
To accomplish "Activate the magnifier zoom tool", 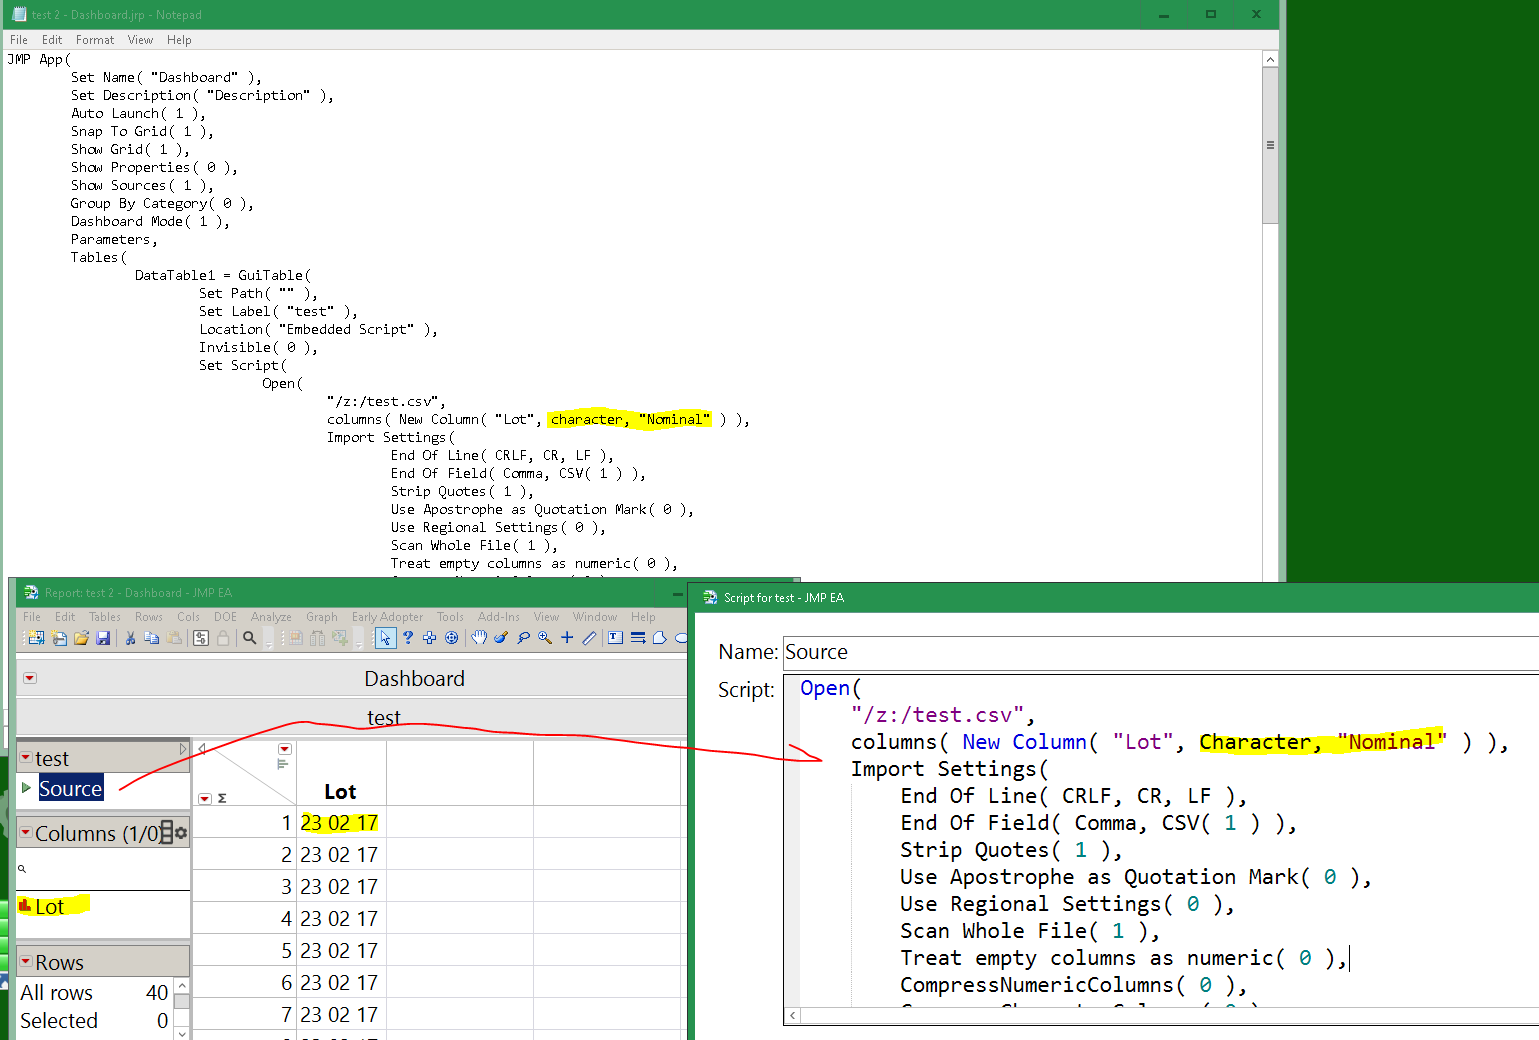I will [544, 637].
